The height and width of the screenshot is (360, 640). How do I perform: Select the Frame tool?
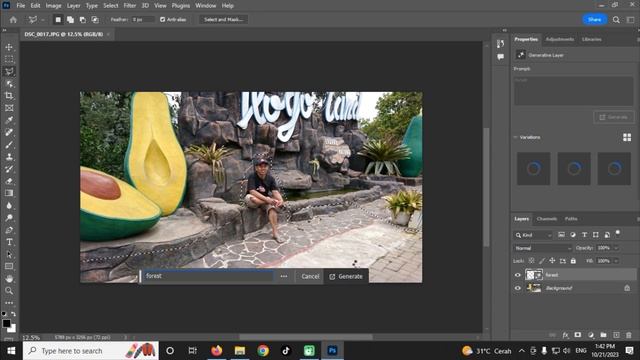coord(9,108)
